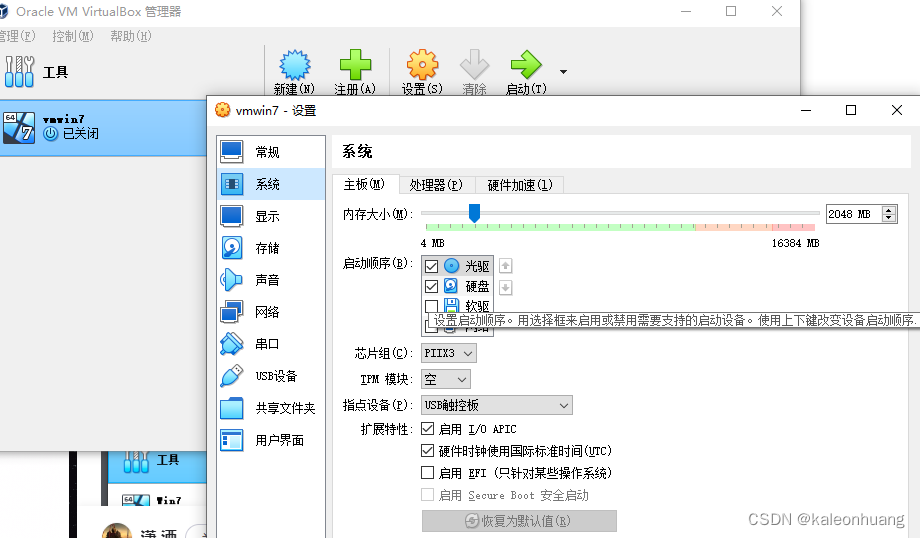Toggle the 光驱 boot device checkbox
This screenshot has height=538, width=920.
coord(431,266)
